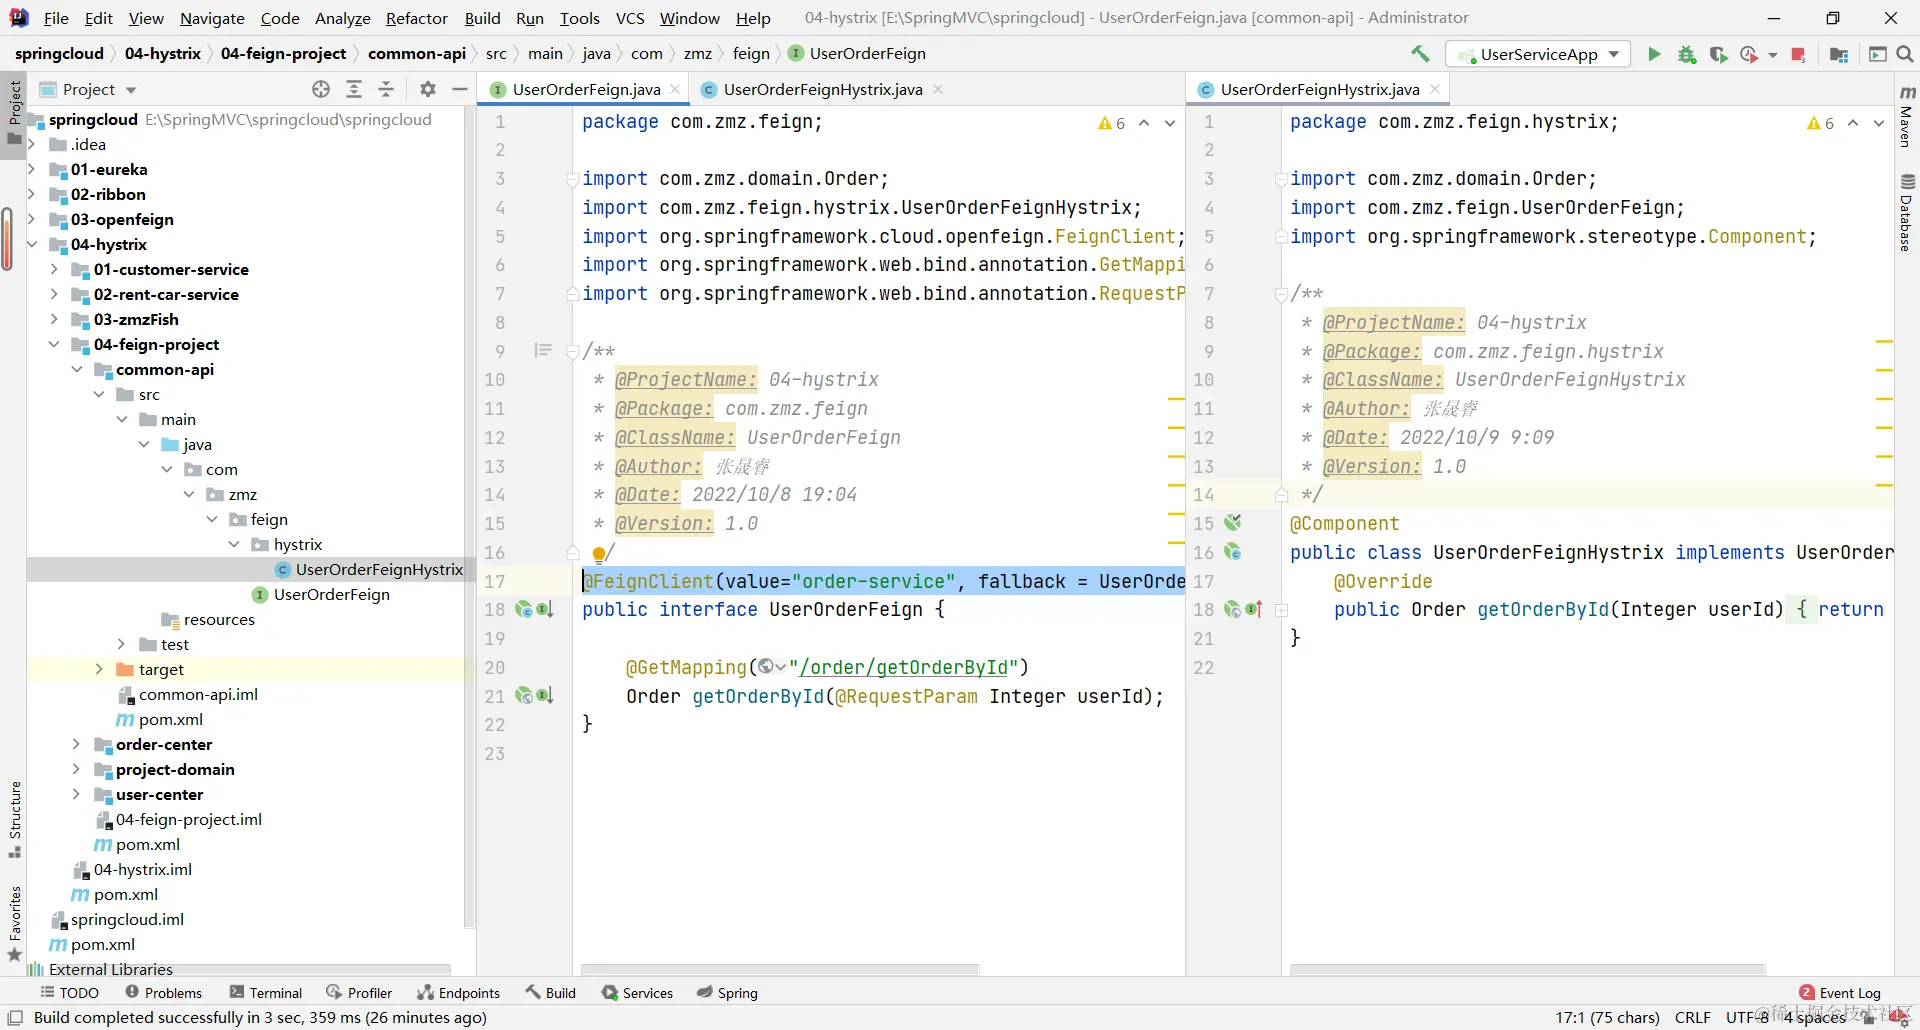
Task: Close the UserOrderFeign.java tab
Action: (675, 89)
